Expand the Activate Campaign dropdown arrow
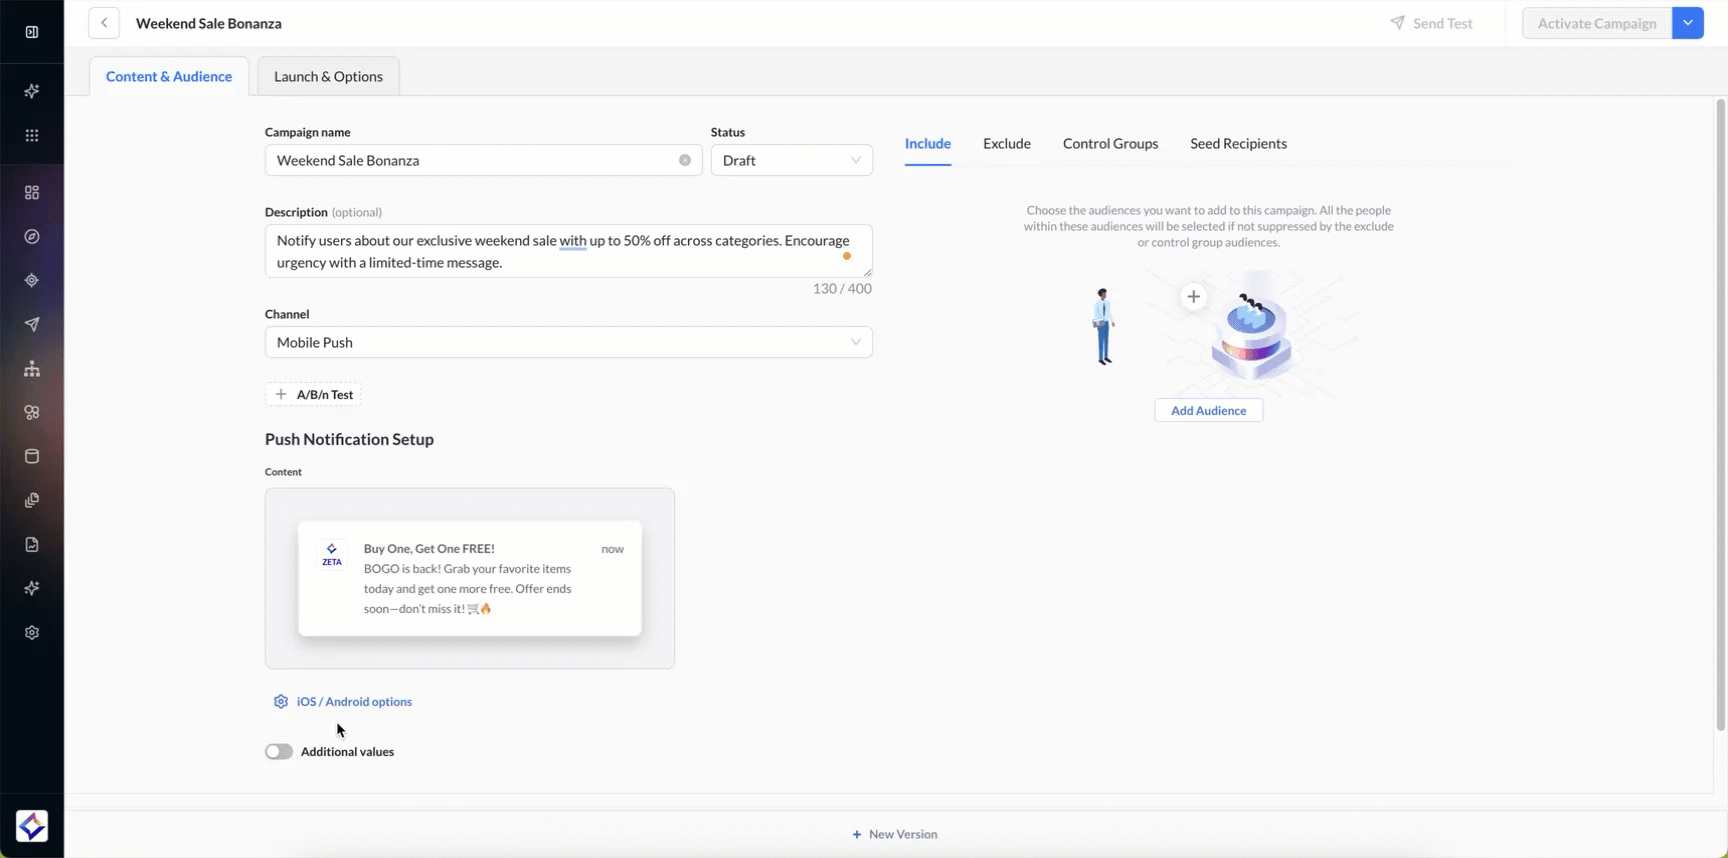Image resolution: width=1728 pixels, height=858 pixels. [1688, 23]
